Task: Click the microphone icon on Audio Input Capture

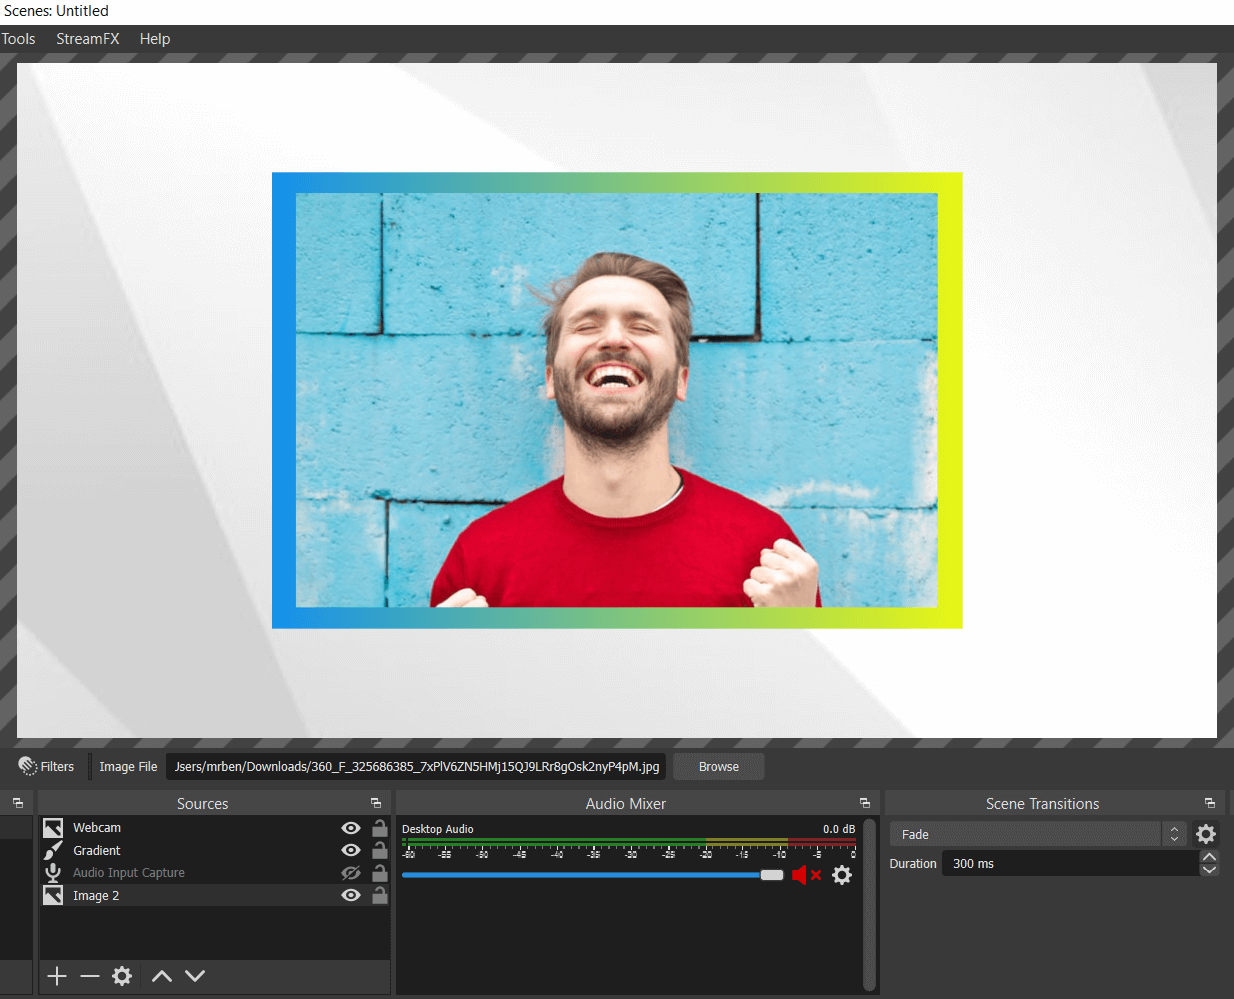Action: click(x=52, y=872)
